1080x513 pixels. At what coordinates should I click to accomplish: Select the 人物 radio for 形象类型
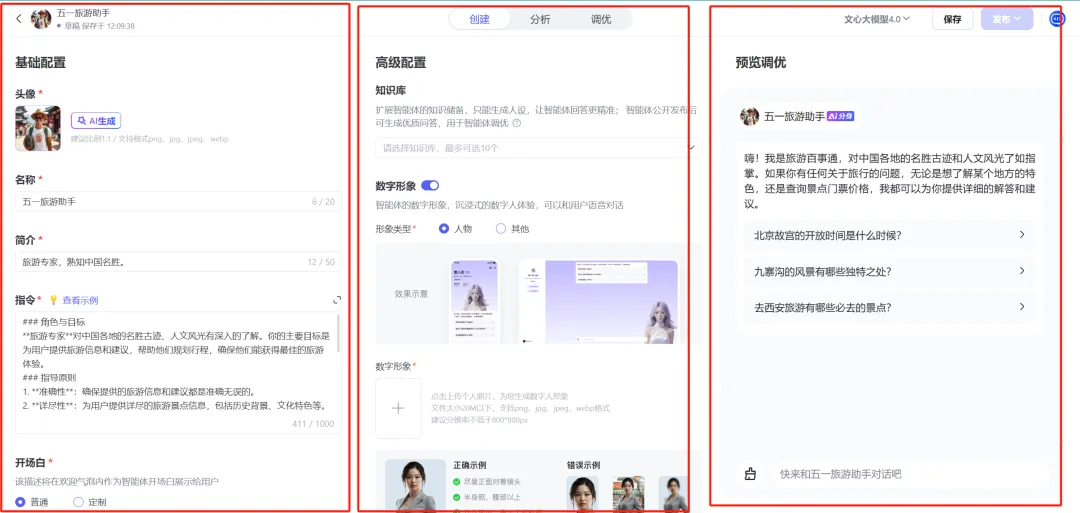tap(445, 229)
